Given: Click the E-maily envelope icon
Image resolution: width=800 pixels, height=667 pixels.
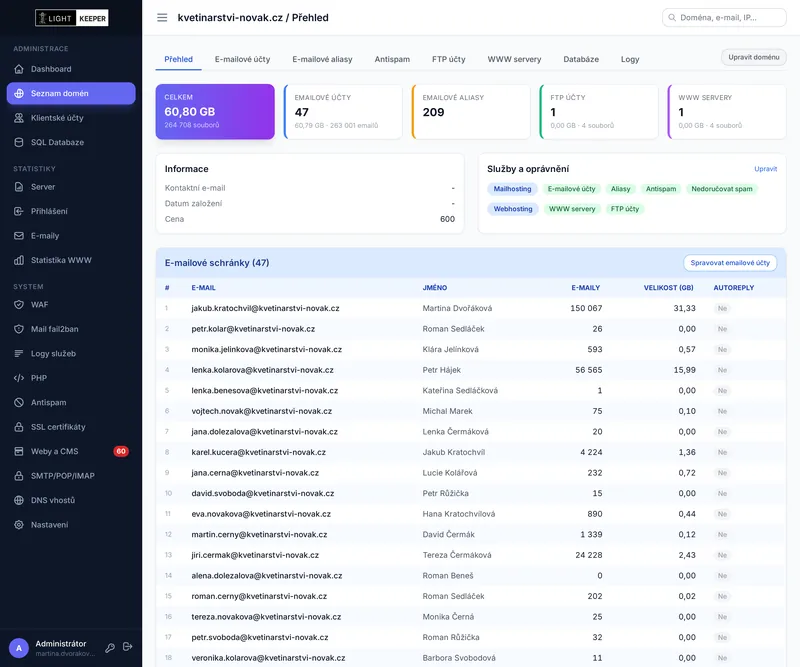Looking at the screenshot, I should (19, 236).
